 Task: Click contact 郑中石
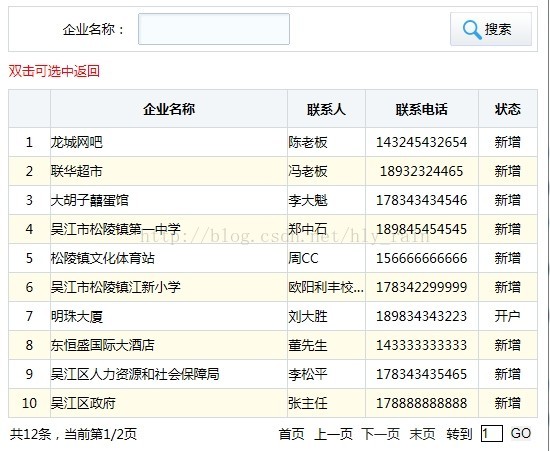[308, 229]
